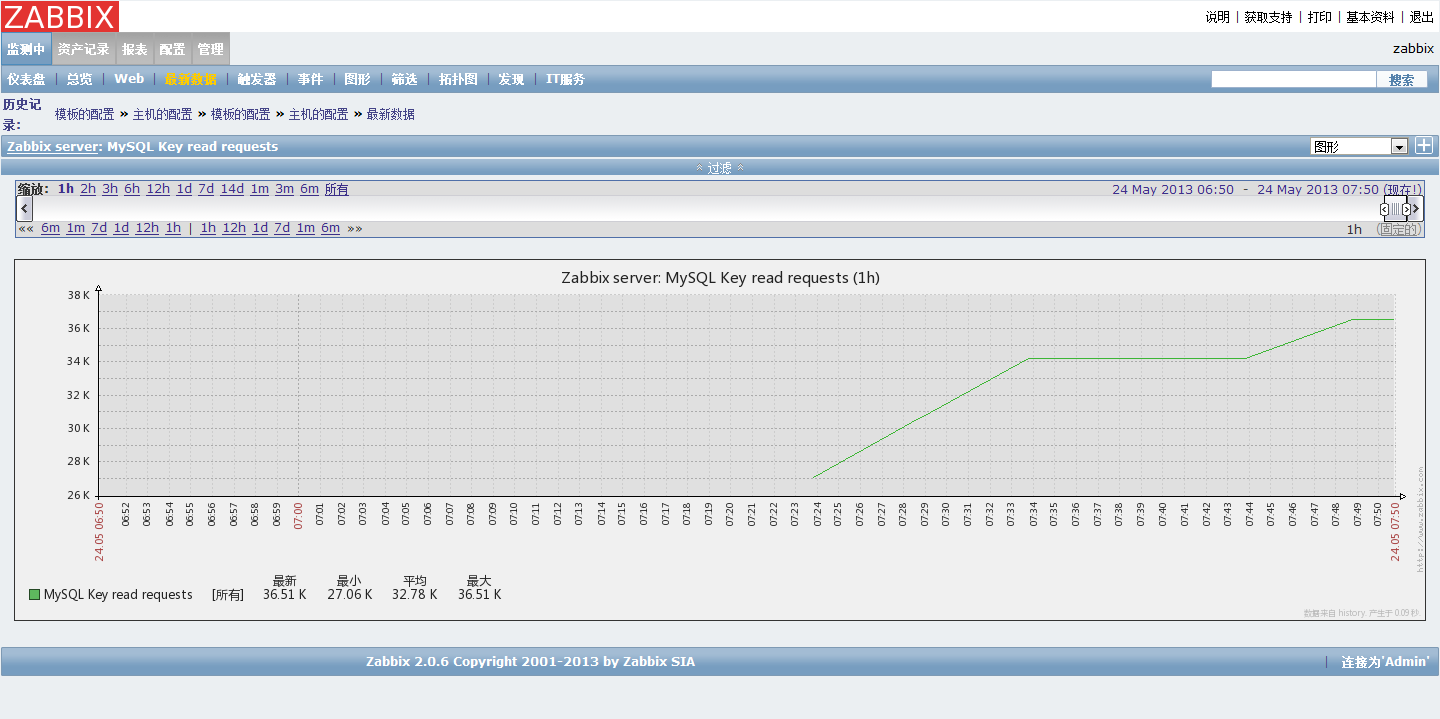The image size is (1440, 719).
Task: Go to 总览 submenu
Action: [x=79, y=79]
